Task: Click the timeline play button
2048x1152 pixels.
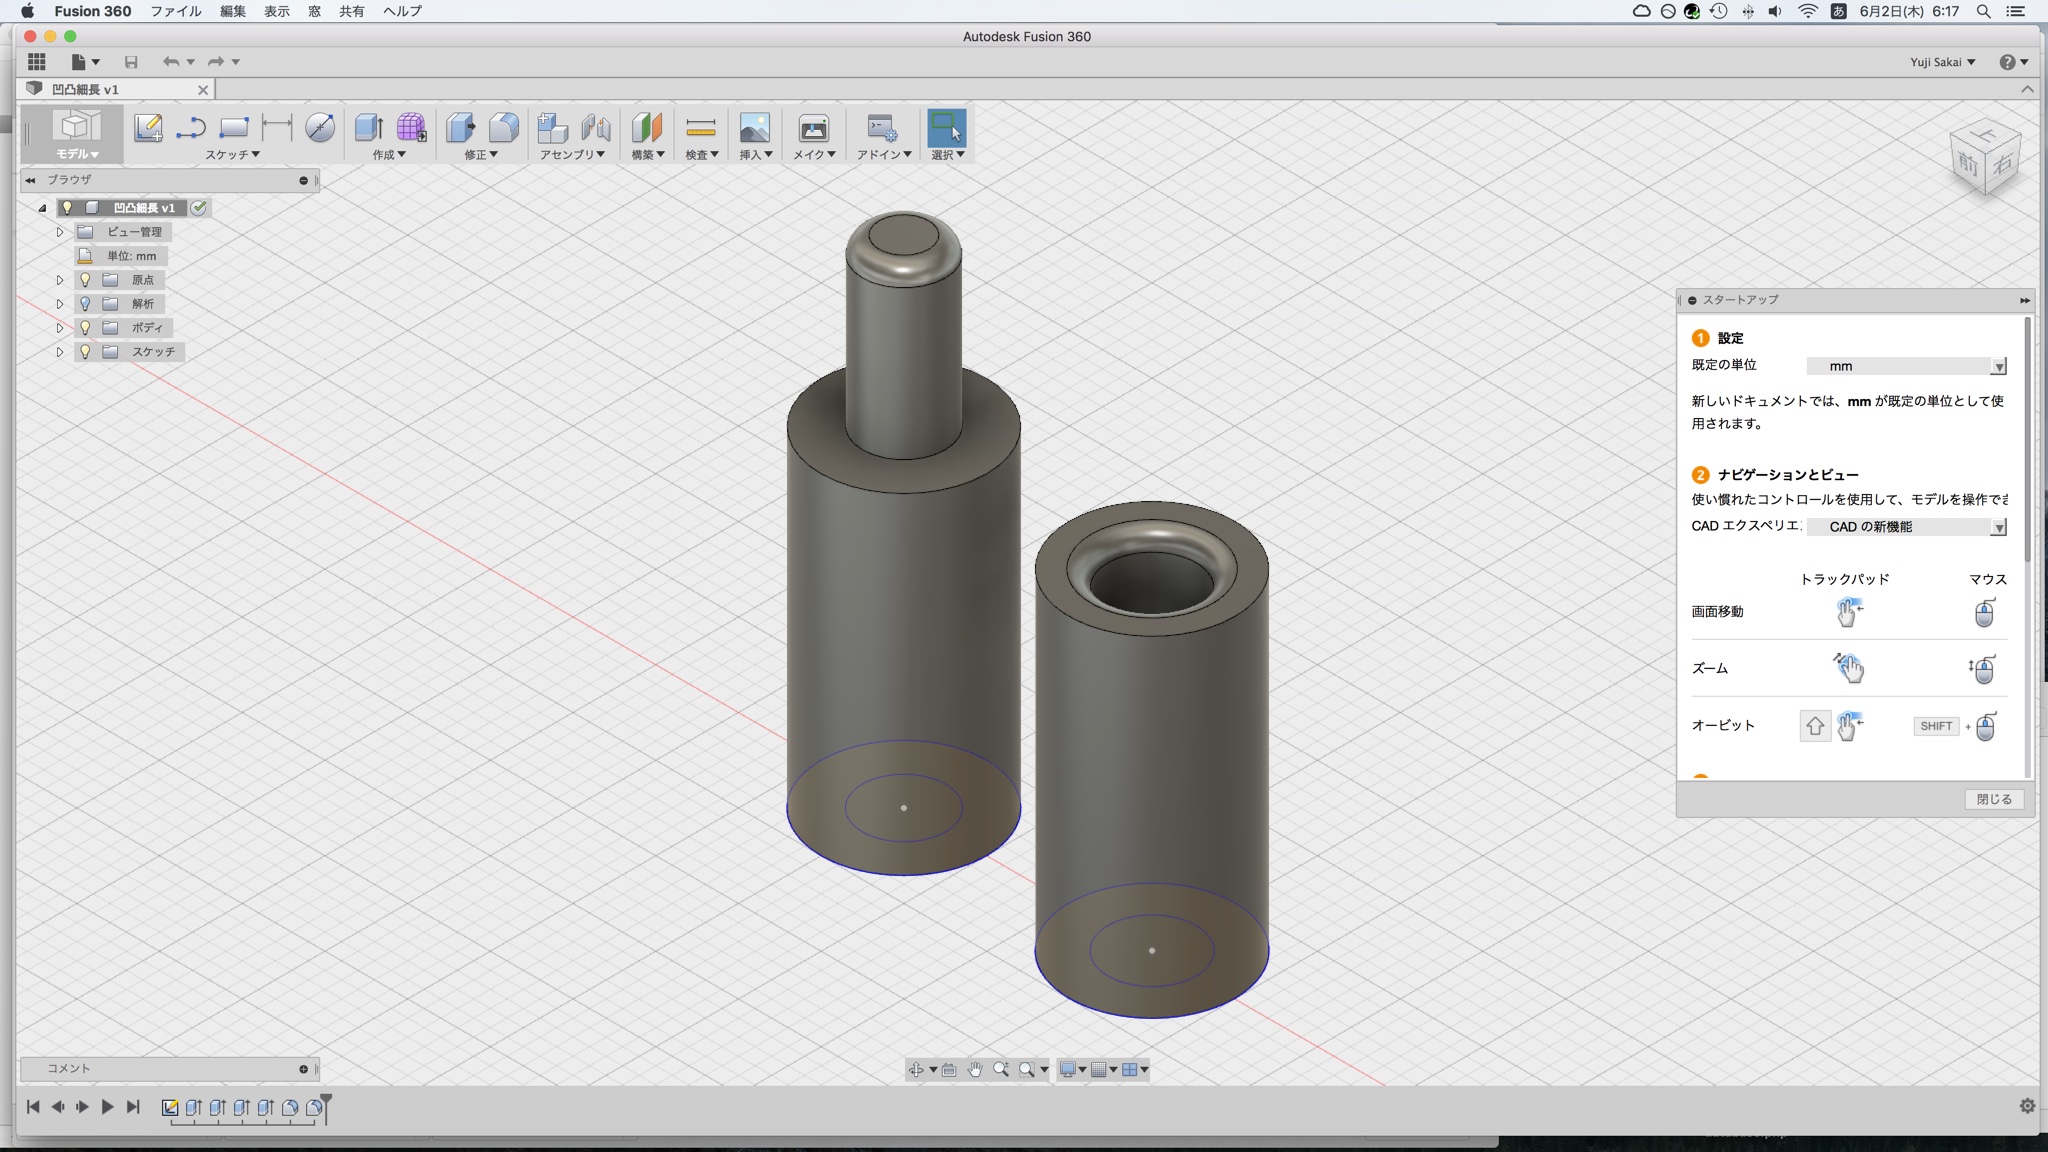Action: click(107, 1107)
